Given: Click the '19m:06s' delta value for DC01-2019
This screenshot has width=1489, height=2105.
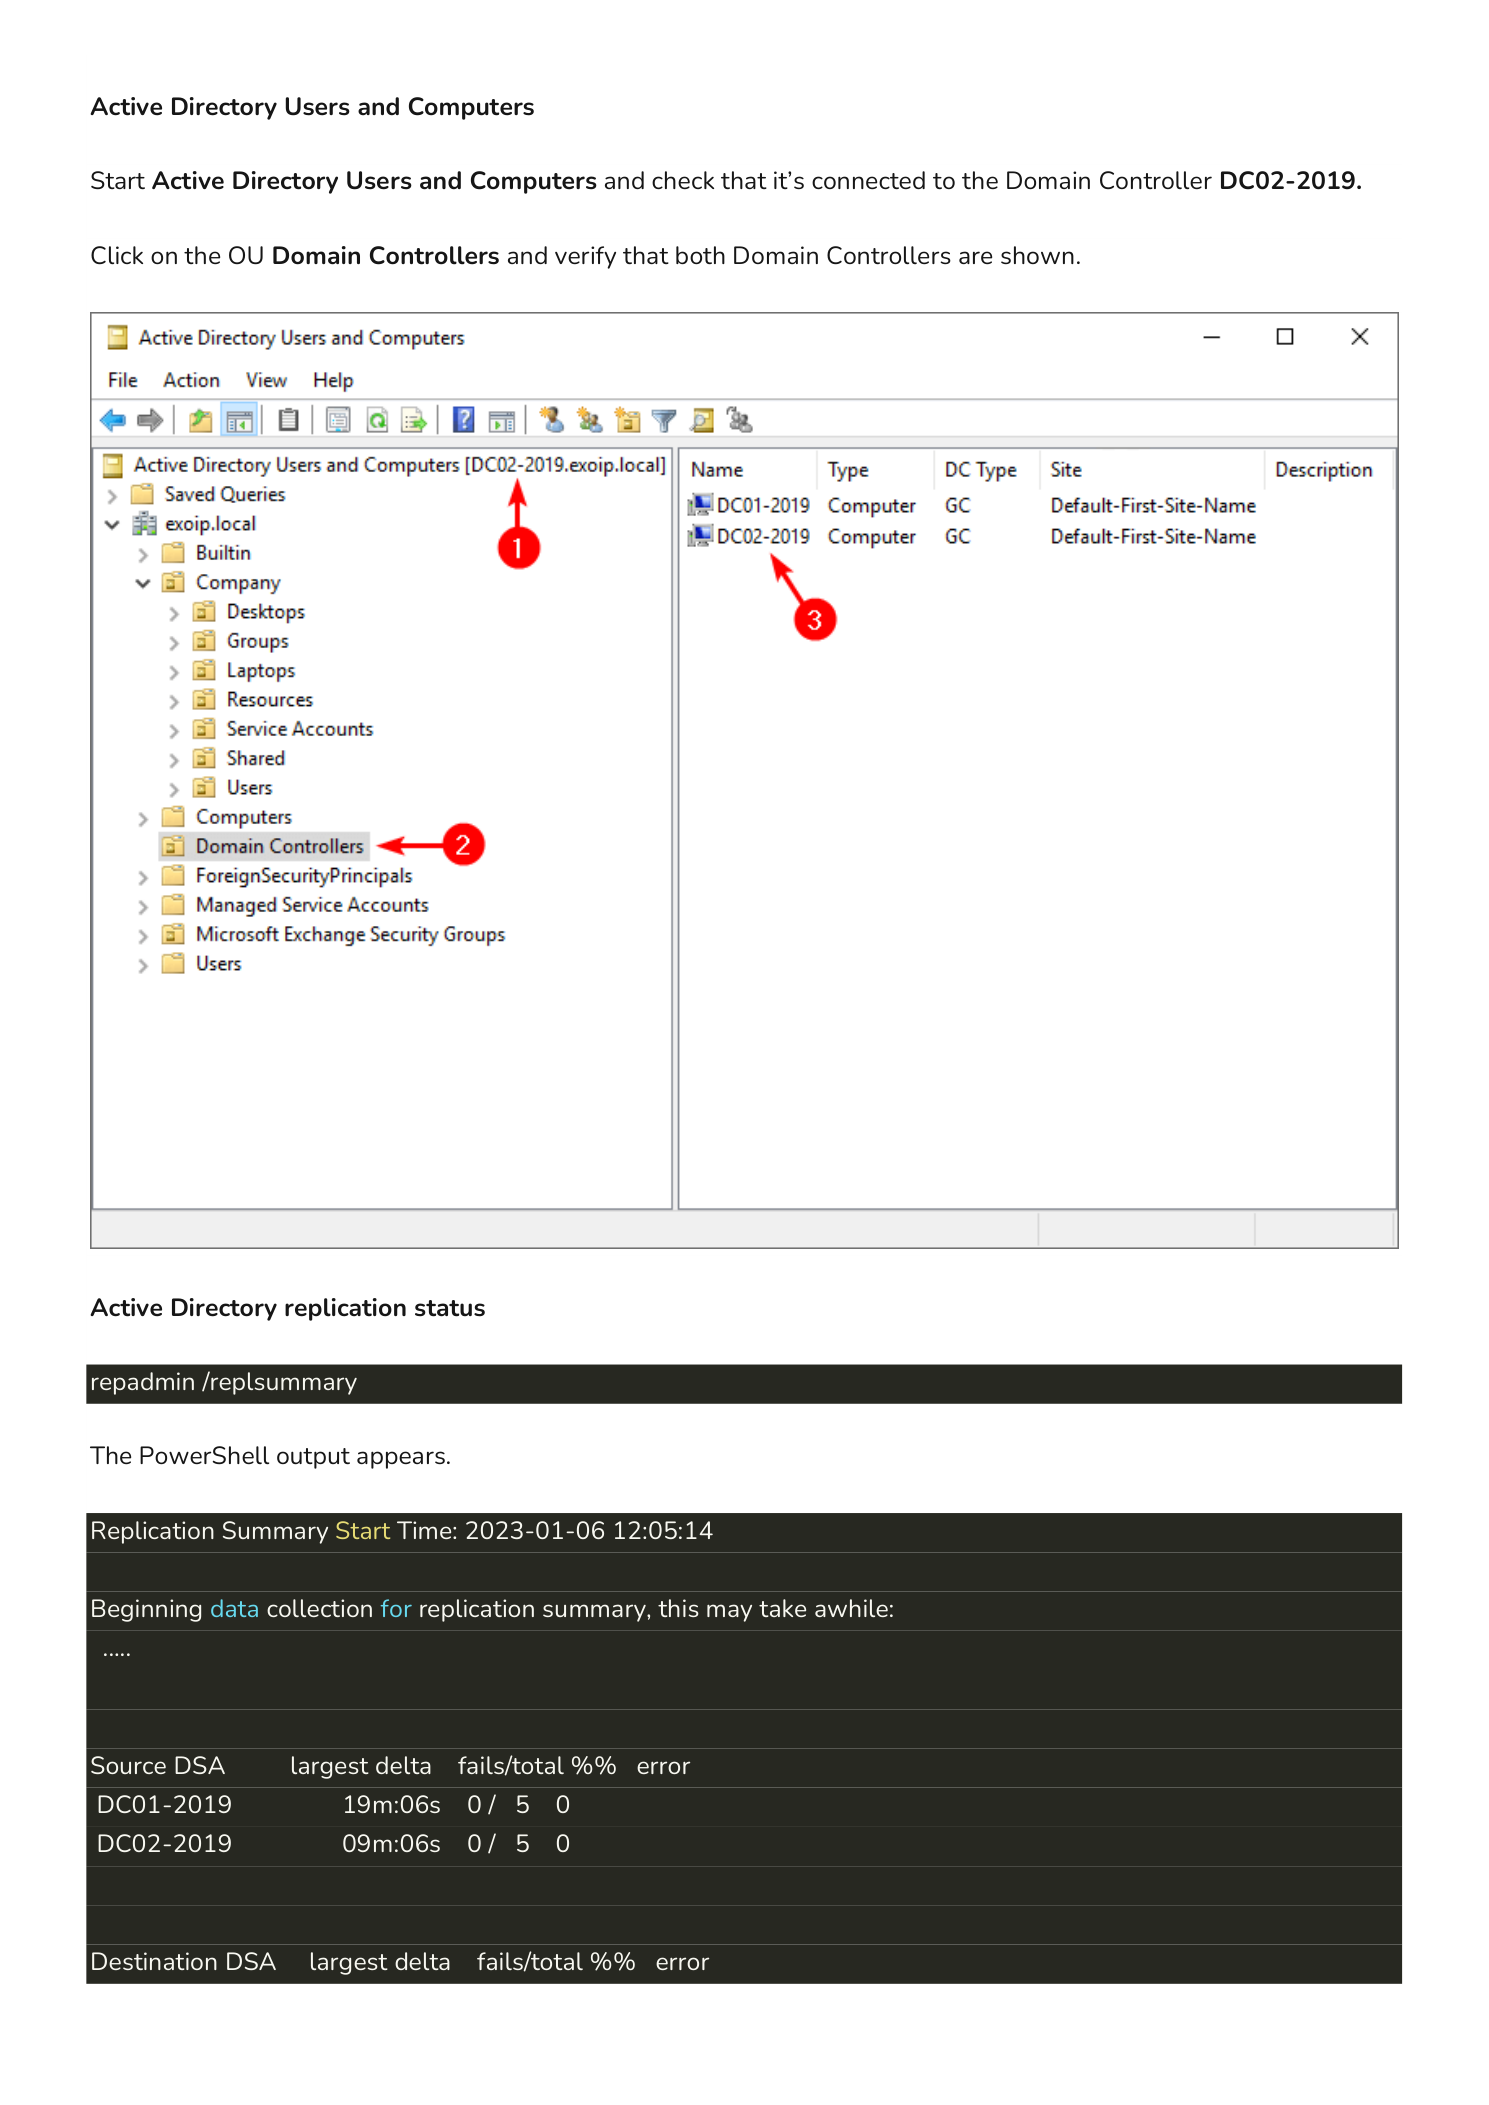Looking at the screenshot, I should (x=391, y=1805).
